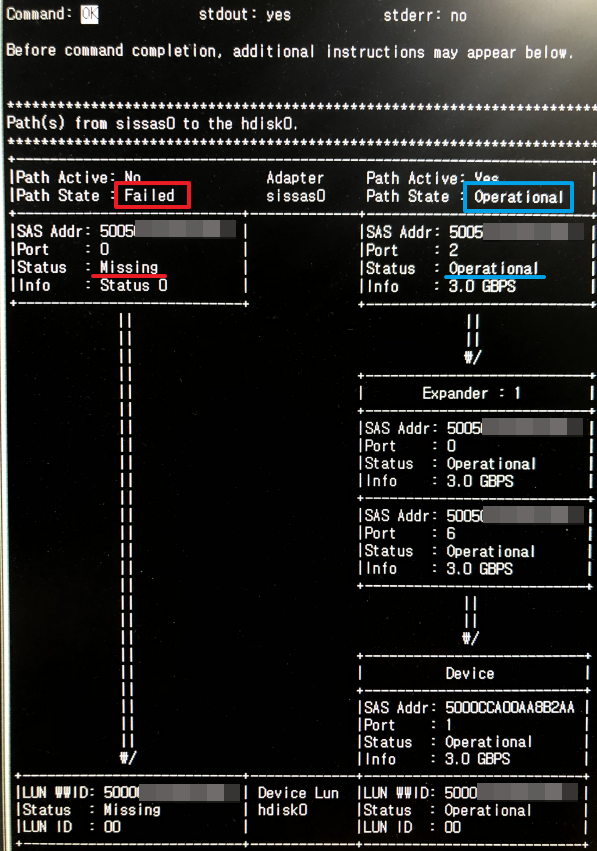597x851 pixels.
Task: Click the highlighted OK command status
Action: (x=90, y=14)
